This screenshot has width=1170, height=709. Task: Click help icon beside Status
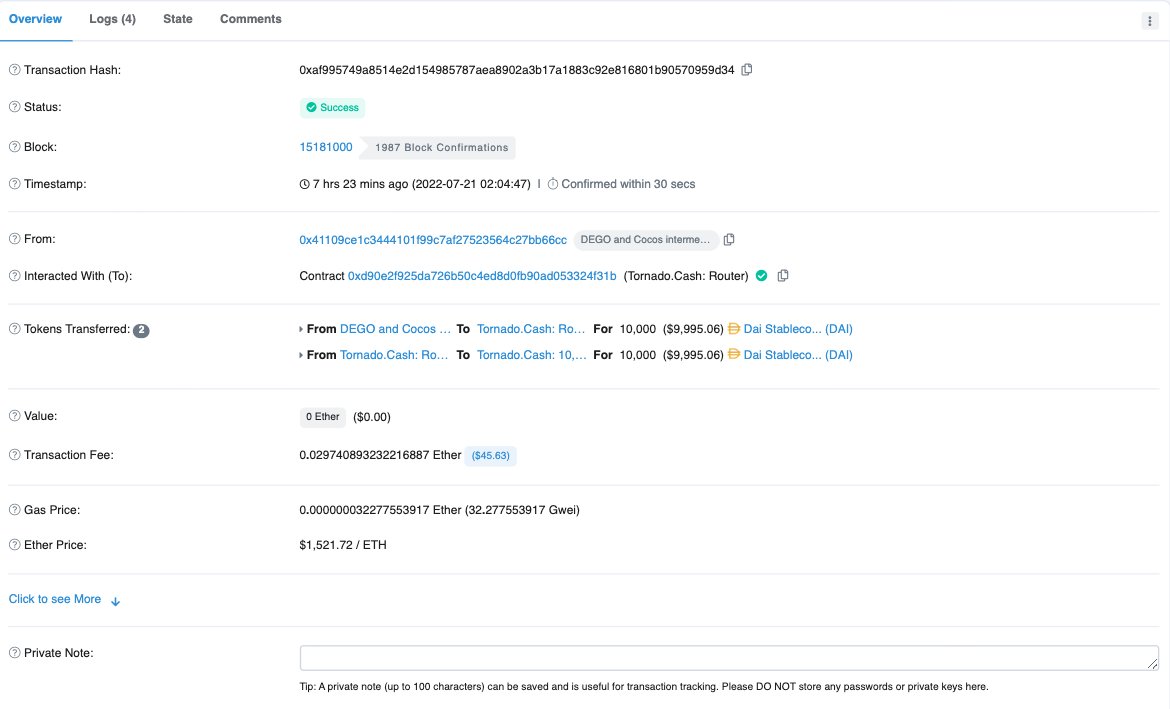(14, 107)
